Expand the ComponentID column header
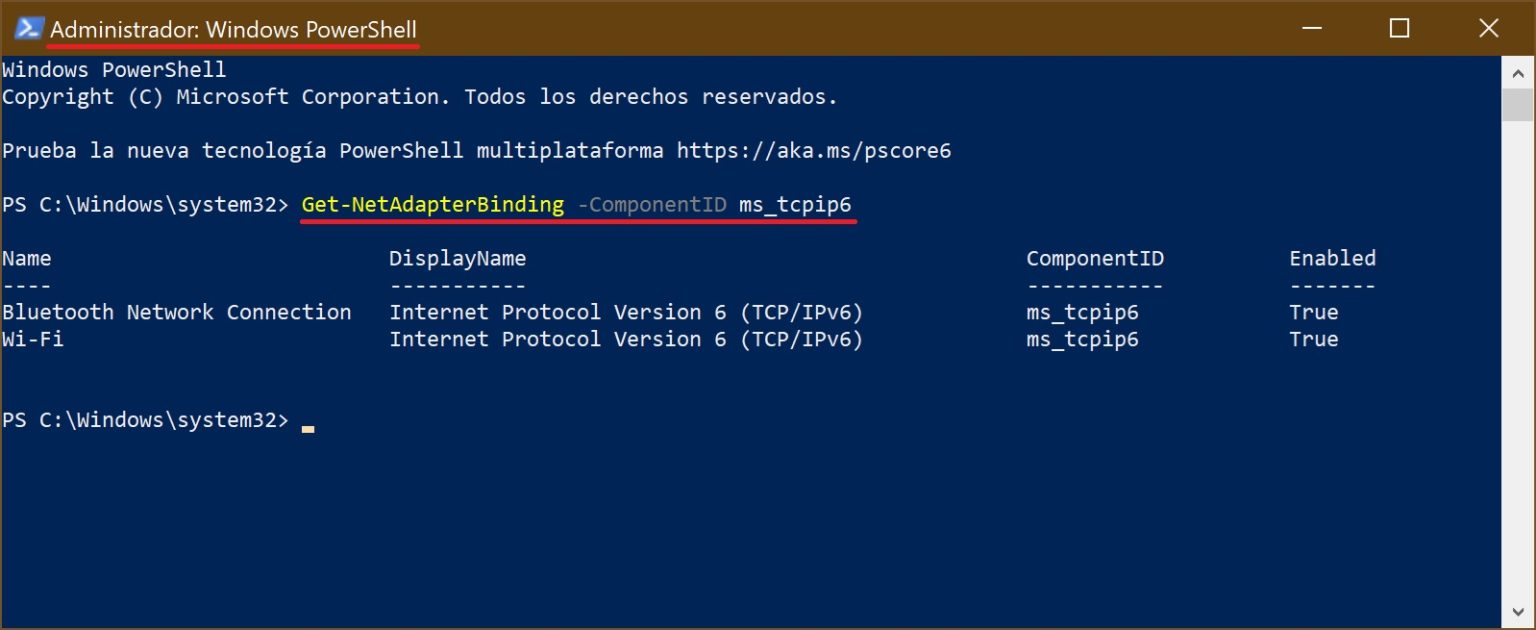This screenshot has height=630, width=1536. 1095,258
